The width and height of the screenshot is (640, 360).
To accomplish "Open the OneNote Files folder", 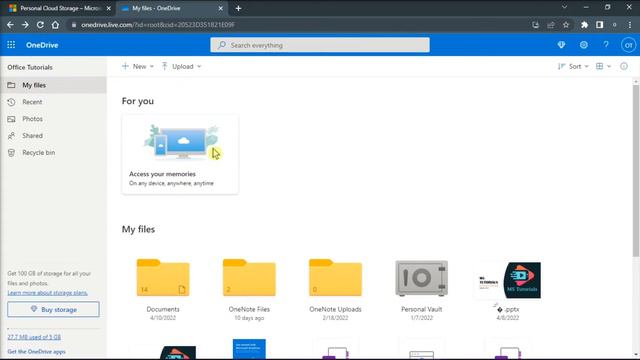I will pyautogui.click(x=249, y=278).
